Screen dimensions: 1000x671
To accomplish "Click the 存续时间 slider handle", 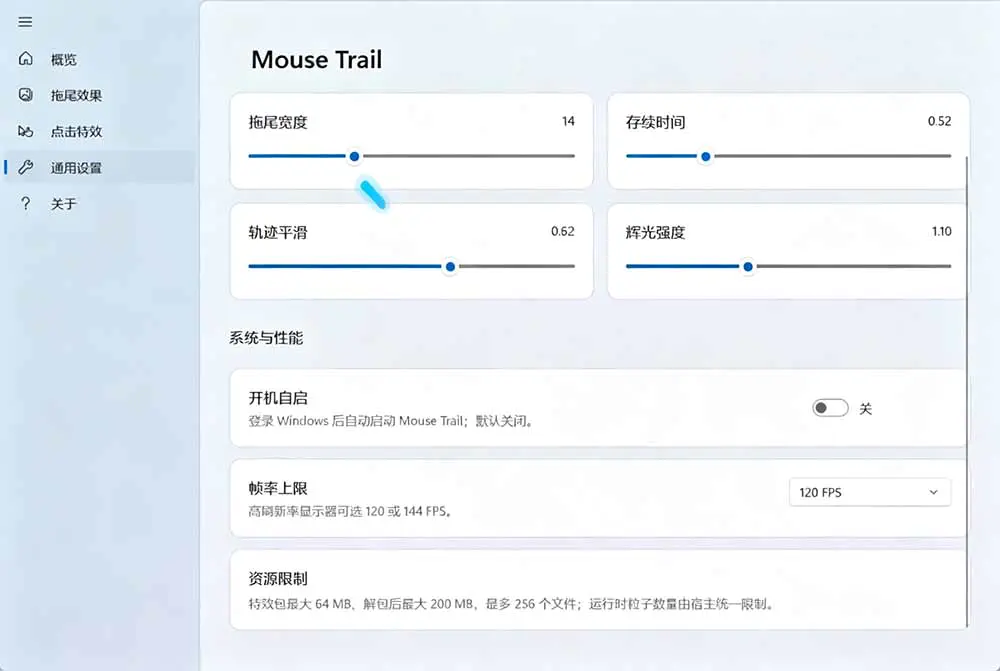I will 705,156.
